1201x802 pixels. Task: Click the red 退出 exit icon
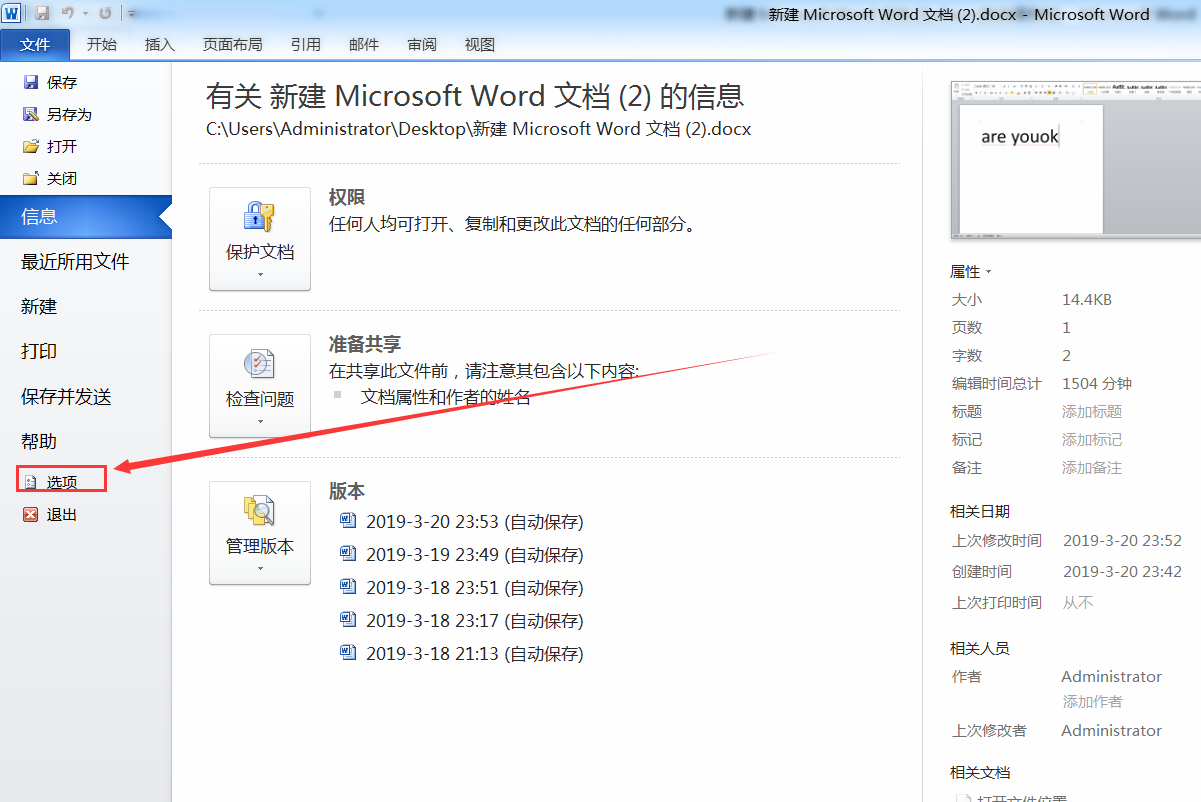31,514
